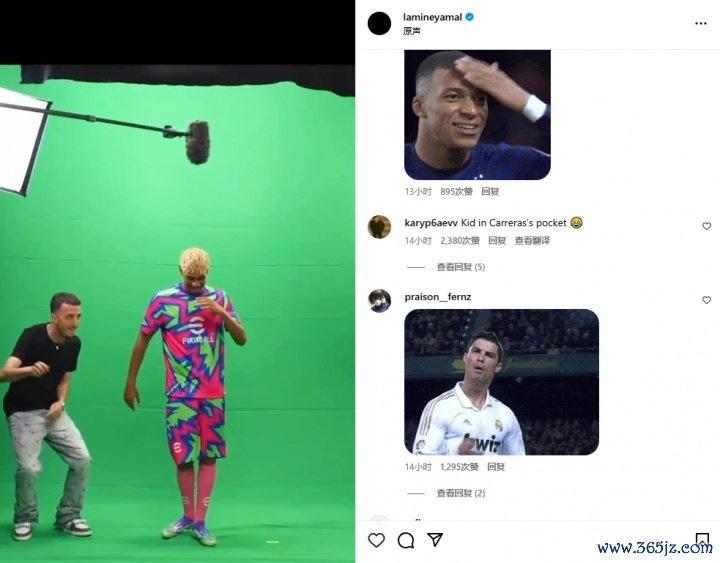Click lamineyamal profile avatar
The height and width of the screenshot is (563, 720).
379,23
